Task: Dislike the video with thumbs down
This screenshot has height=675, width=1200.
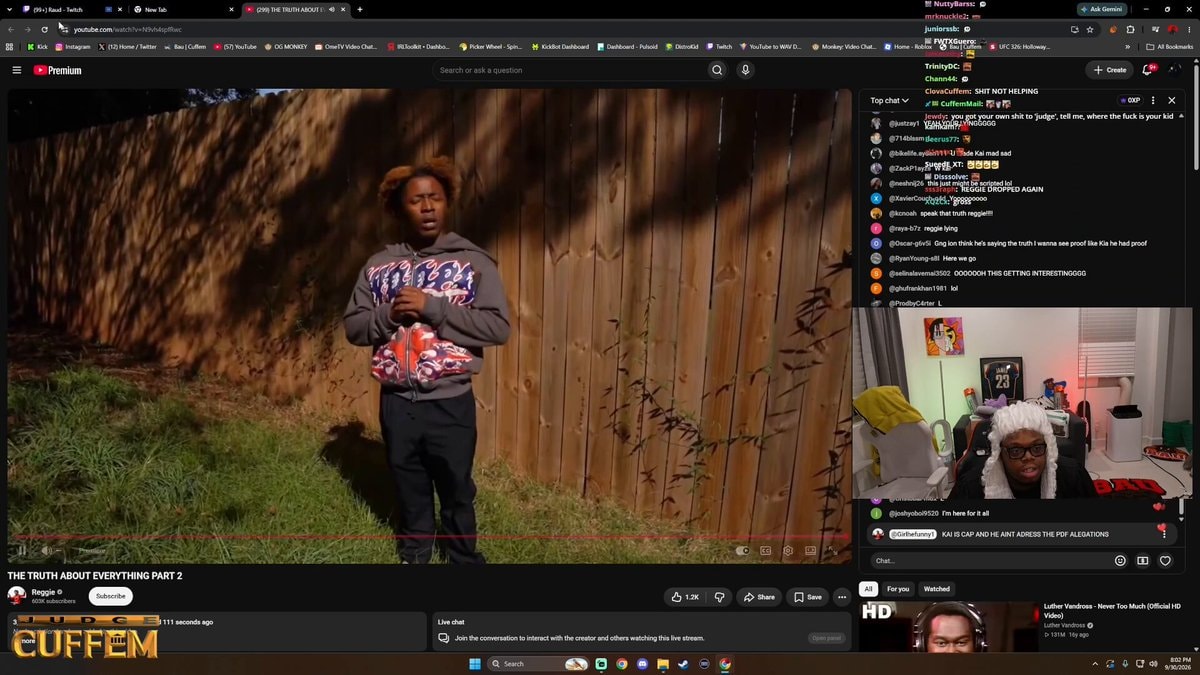Action: pos(719,597)
